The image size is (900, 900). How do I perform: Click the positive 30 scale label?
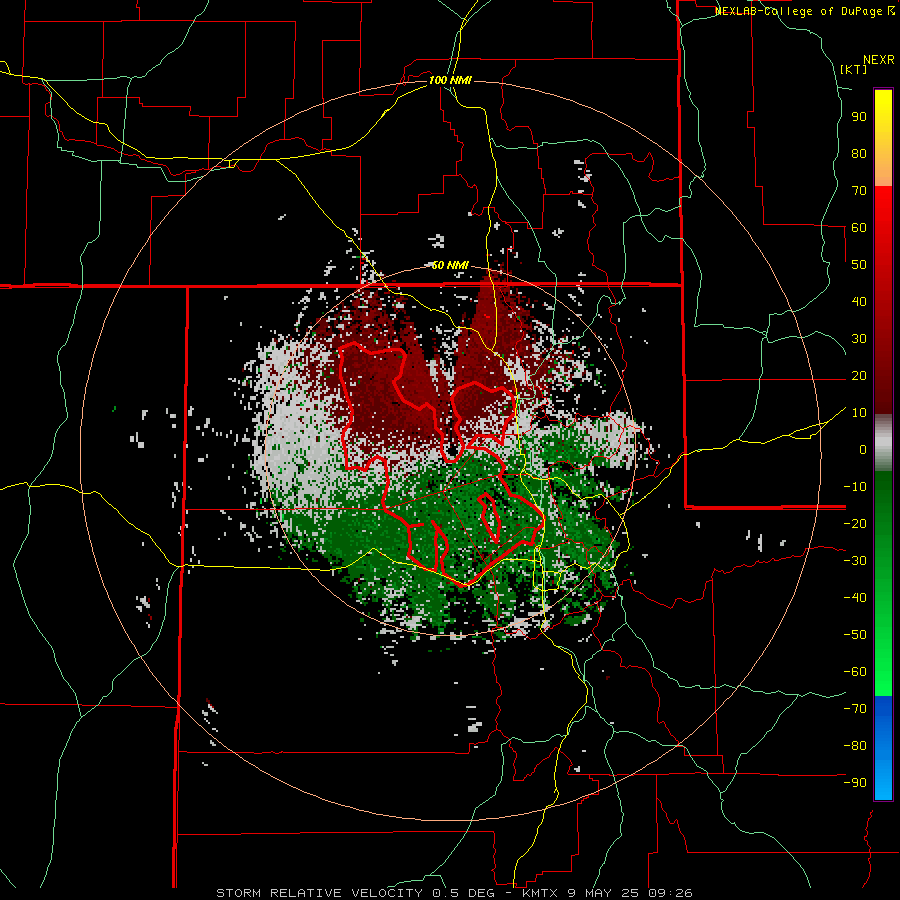point(859,339)
